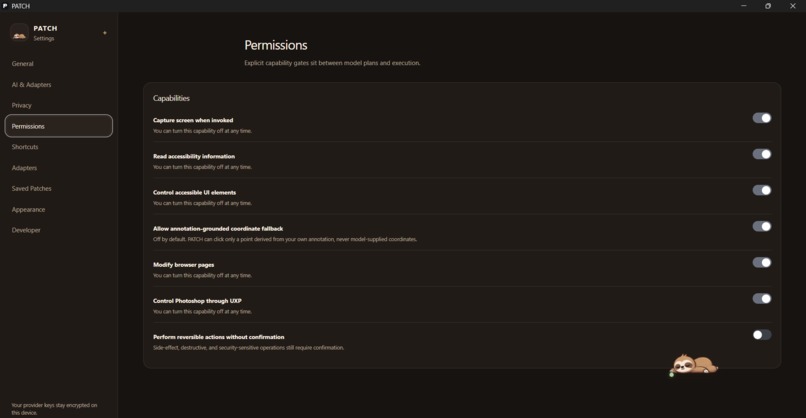
Task: Switch to Appearance settings
Action: pyautogui.click(x=59, y=209)
